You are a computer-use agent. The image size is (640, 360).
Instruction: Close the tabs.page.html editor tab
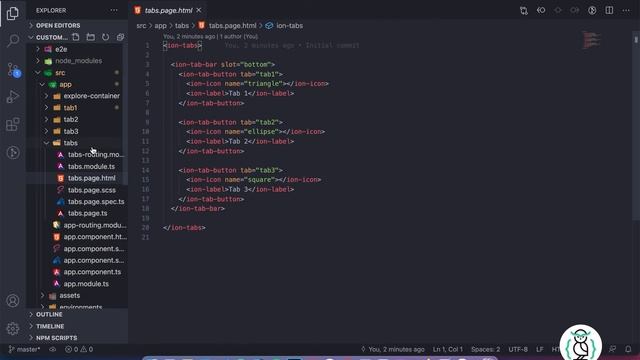[x=199, y=10]
